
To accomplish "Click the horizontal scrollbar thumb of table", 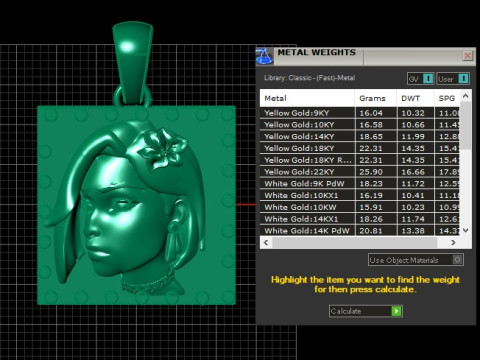I will [354, 243].
